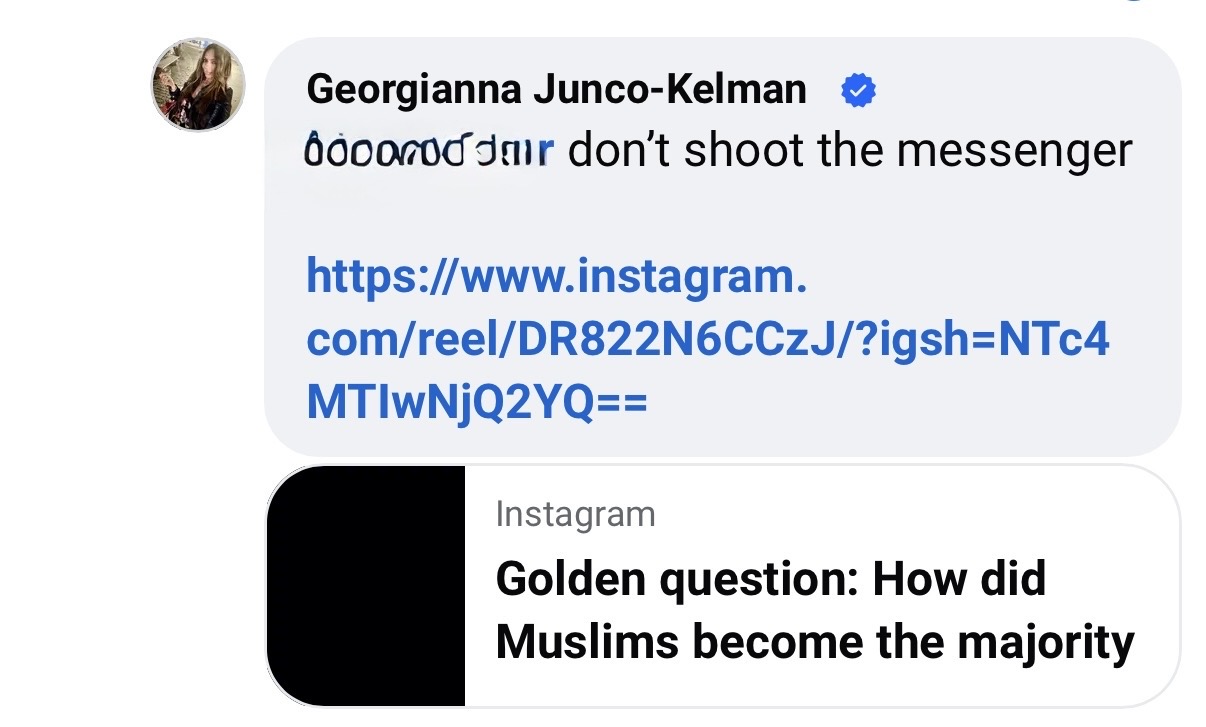Click the blue verified checkmark badge
This screenshot has width=1206, height=727.
(858, 91)
